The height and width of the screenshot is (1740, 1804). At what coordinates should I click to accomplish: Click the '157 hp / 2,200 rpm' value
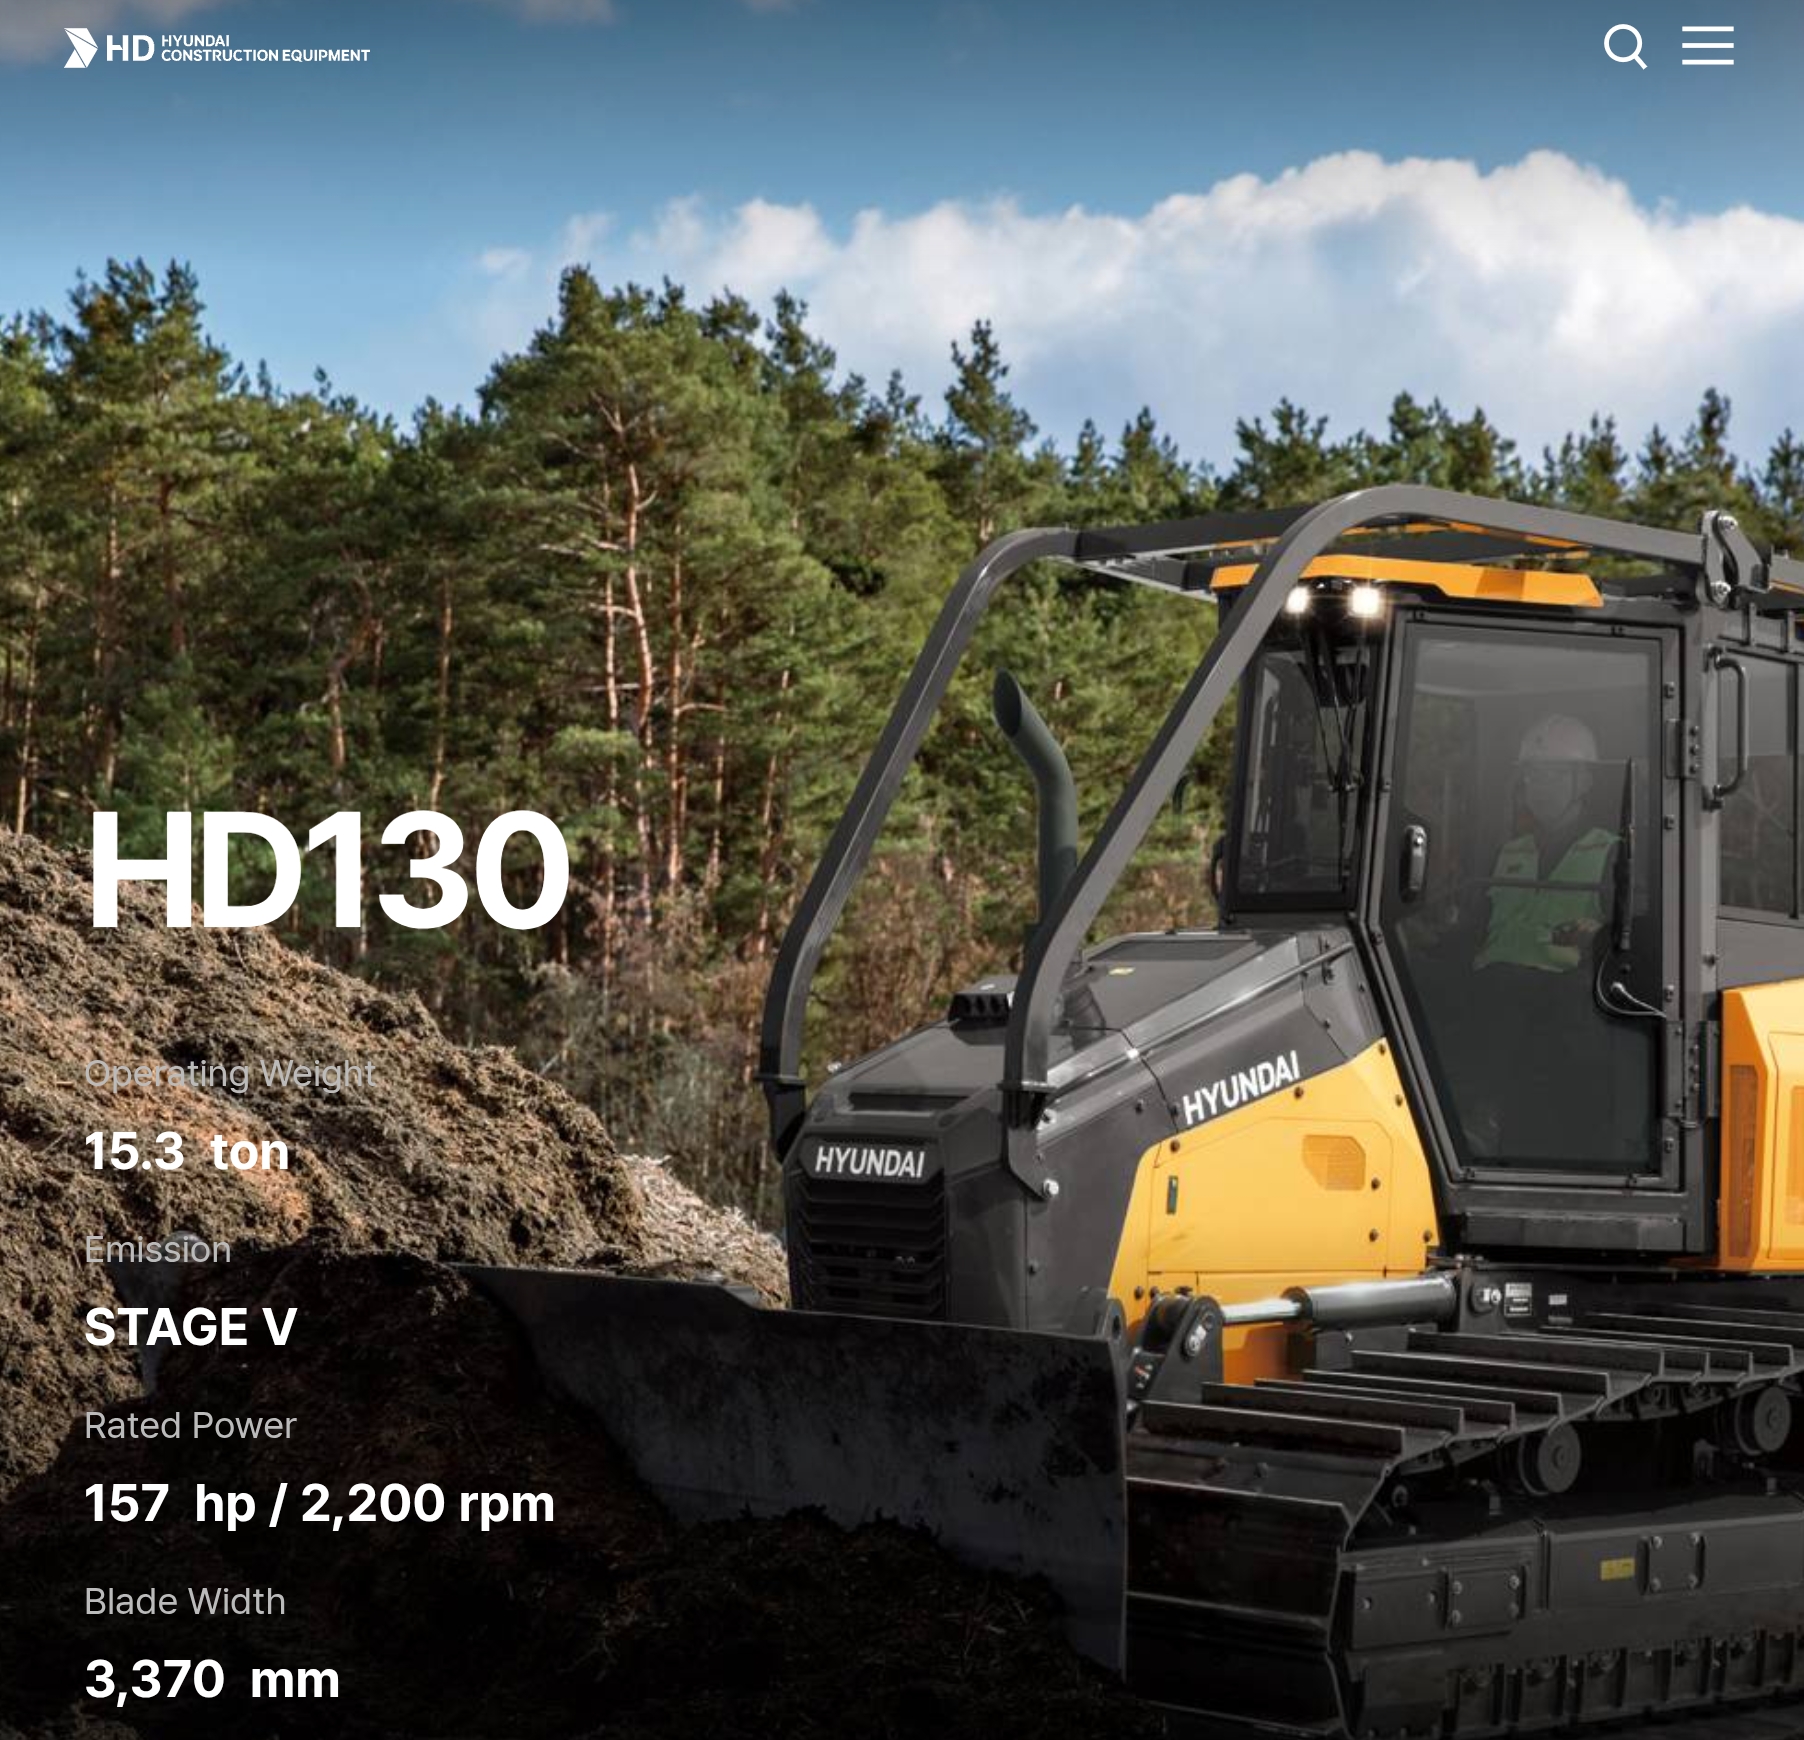pyautogui.click(x=319, y=1503)
